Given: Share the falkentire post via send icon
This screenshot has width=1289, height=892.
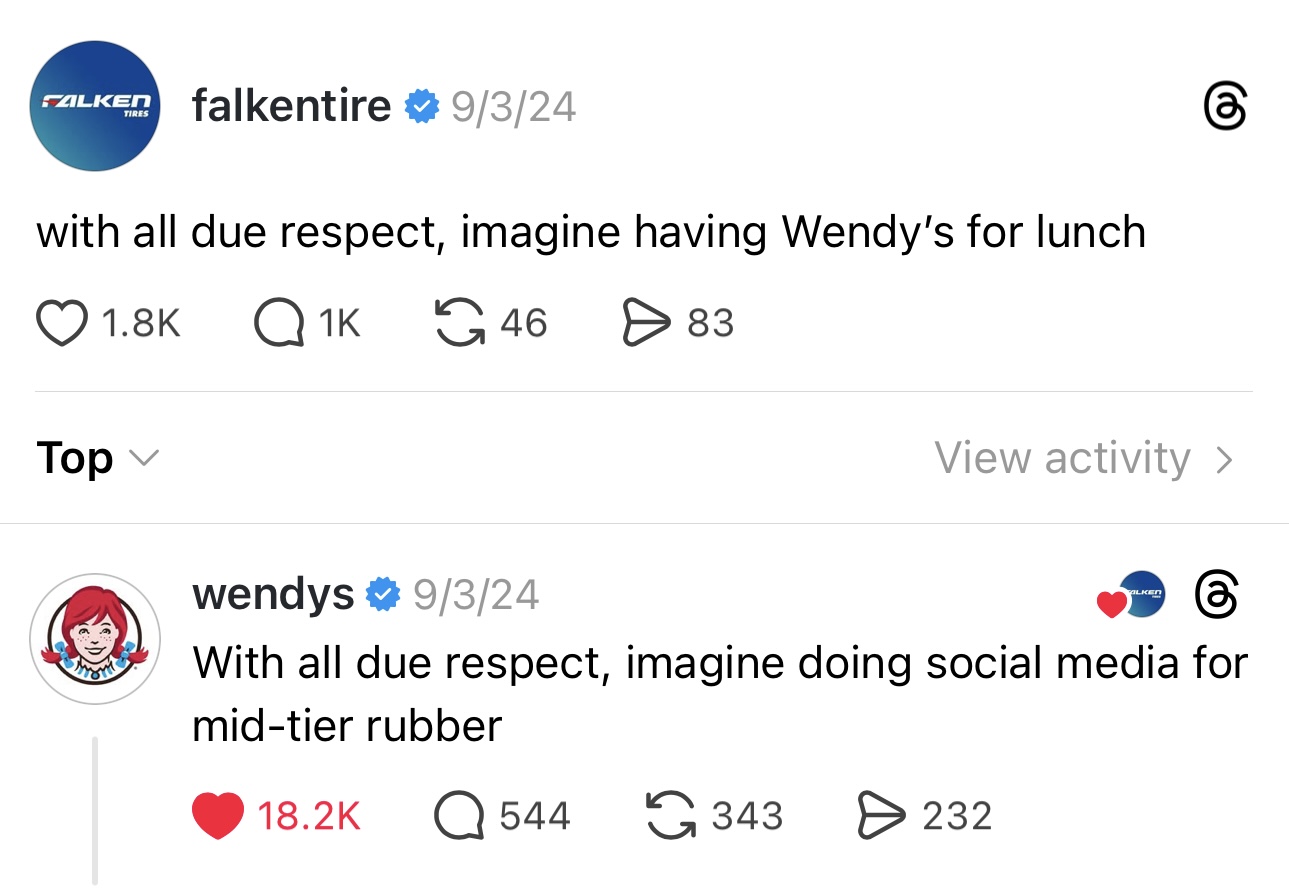Looking at the screenshot, I should pos(646,323).
